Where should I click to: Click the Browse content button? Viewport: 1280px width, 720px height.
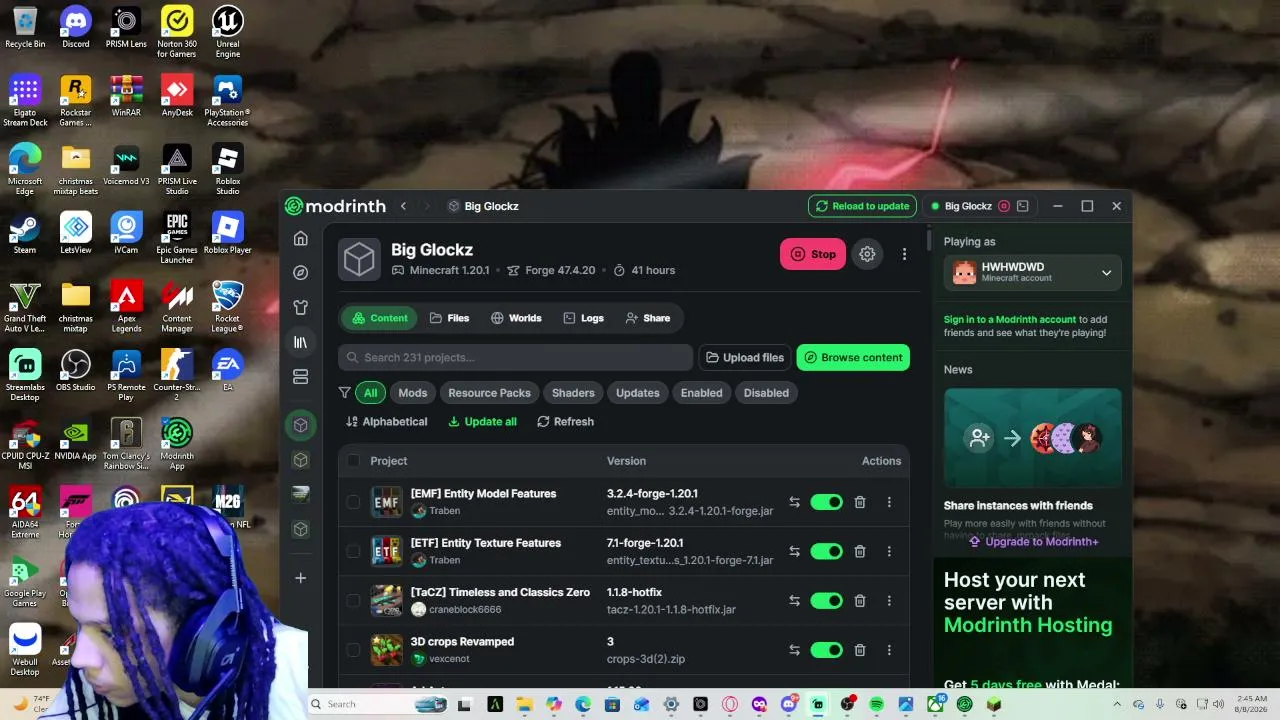853,357
